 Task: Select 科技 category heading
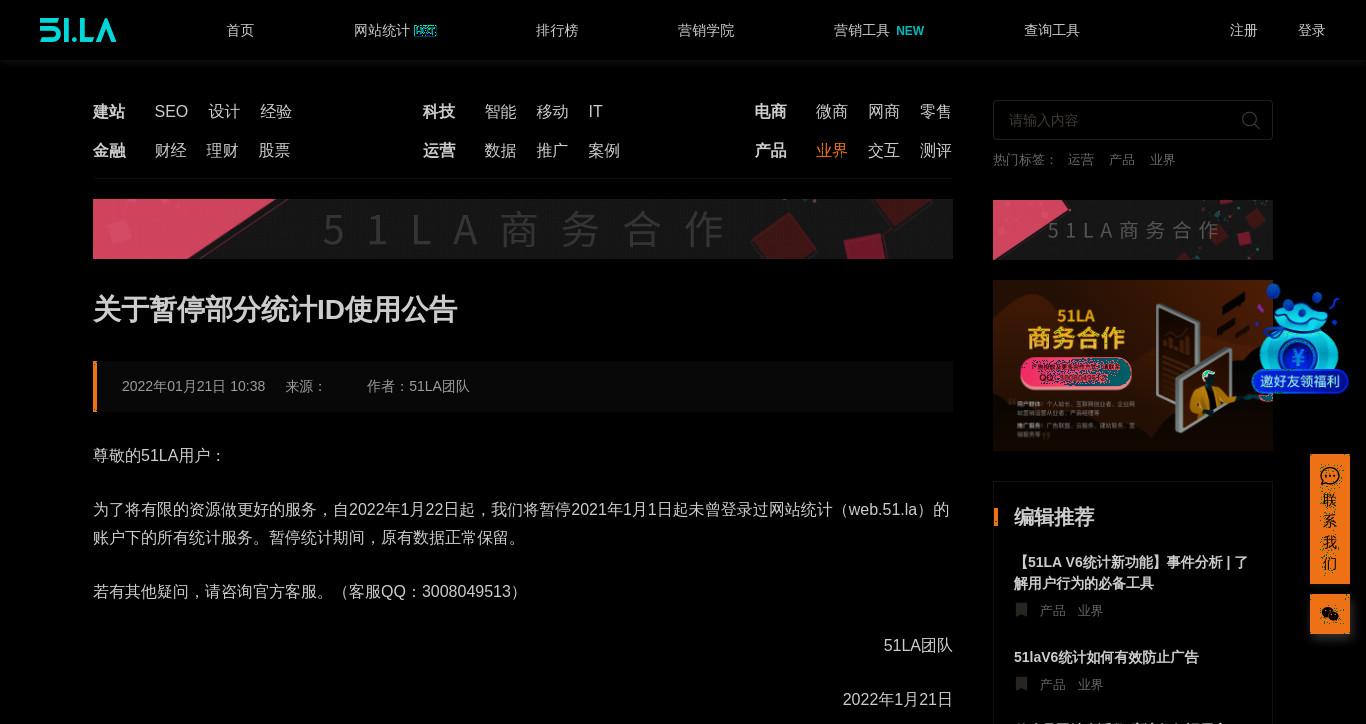pos(439,112)
